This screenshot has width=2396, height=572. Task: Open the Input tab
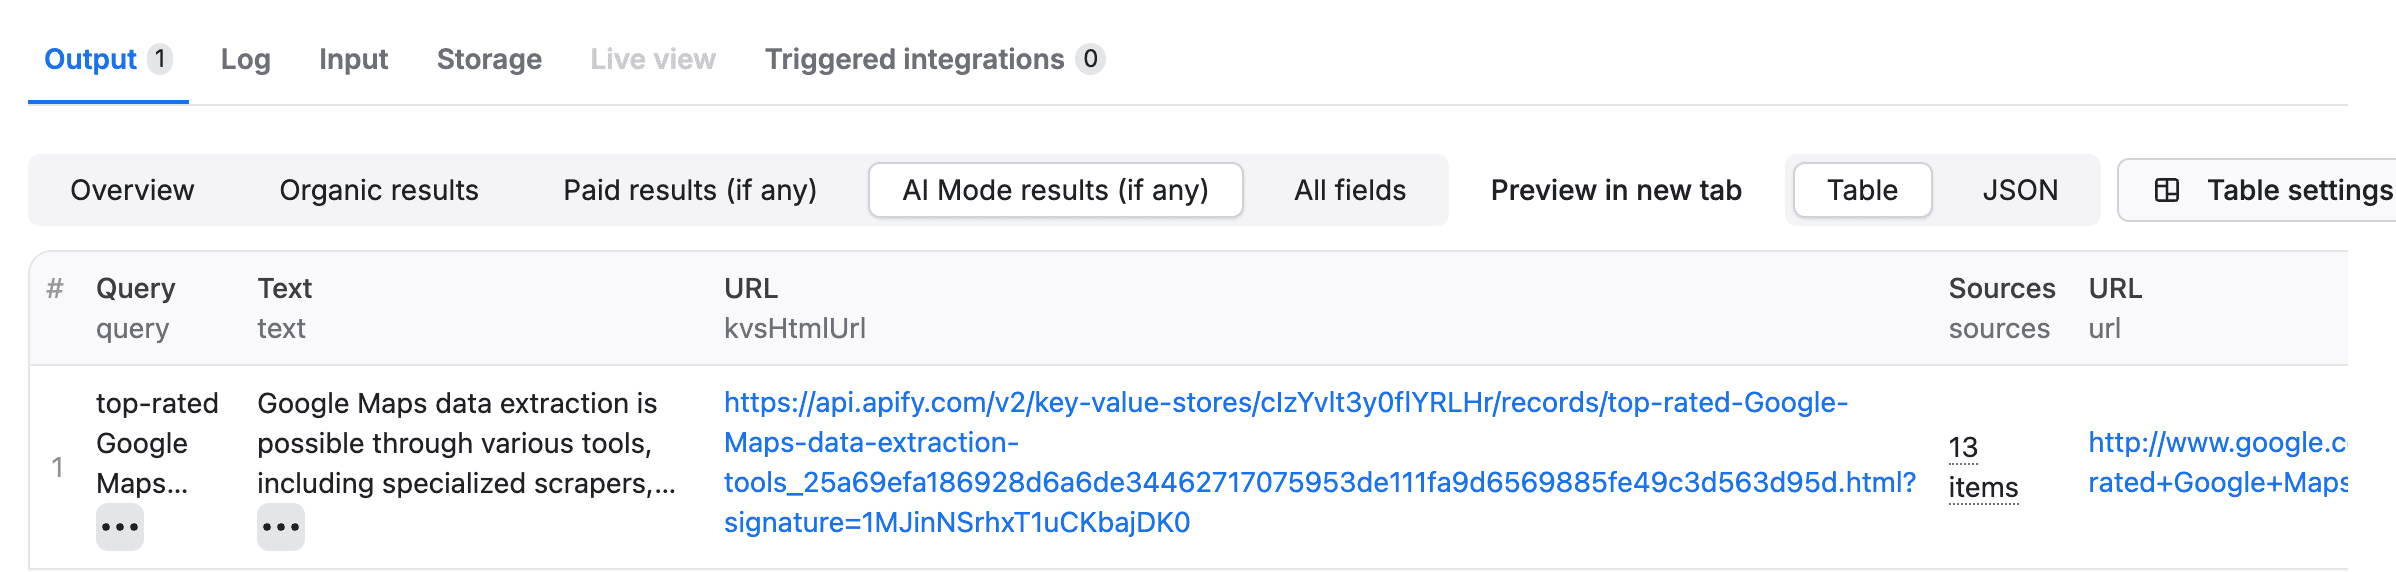pyautogui.click(x=353, y=59)
